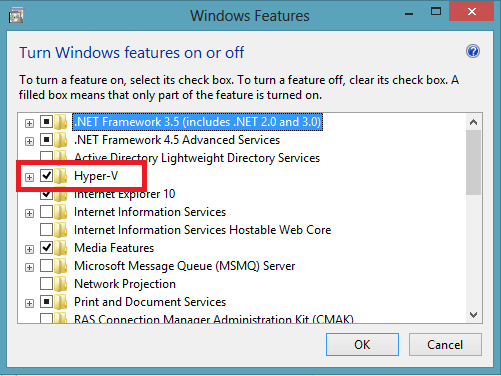The width and height of the screenshot is (501, 376).
Task: Select Active Directory Lightweight Directory Services item
Action: (197, 158)
